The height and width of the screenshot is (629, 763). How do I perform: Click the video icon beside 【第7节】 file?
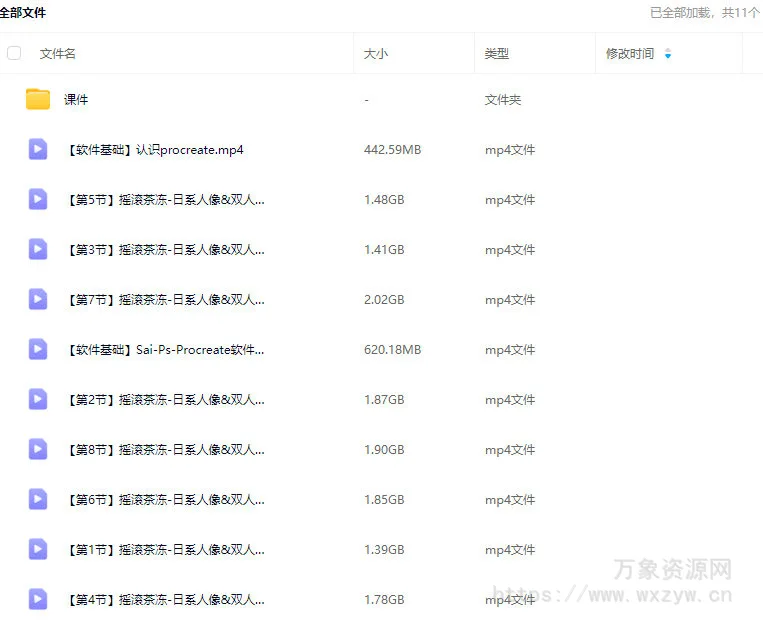[x=38, y=299]
